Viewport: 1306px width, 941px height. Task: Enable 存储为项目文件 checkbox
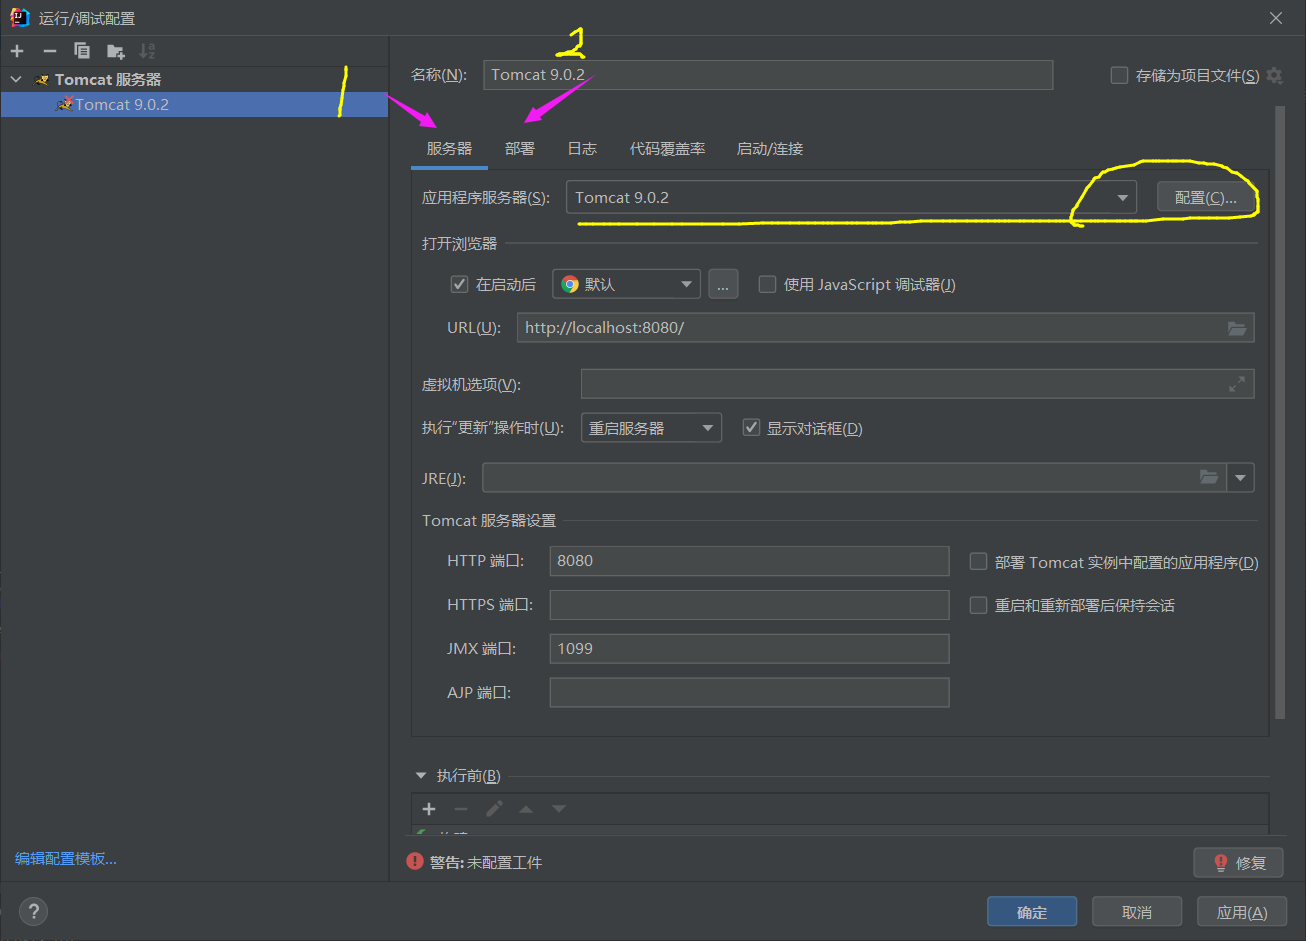coord(1120,75)
